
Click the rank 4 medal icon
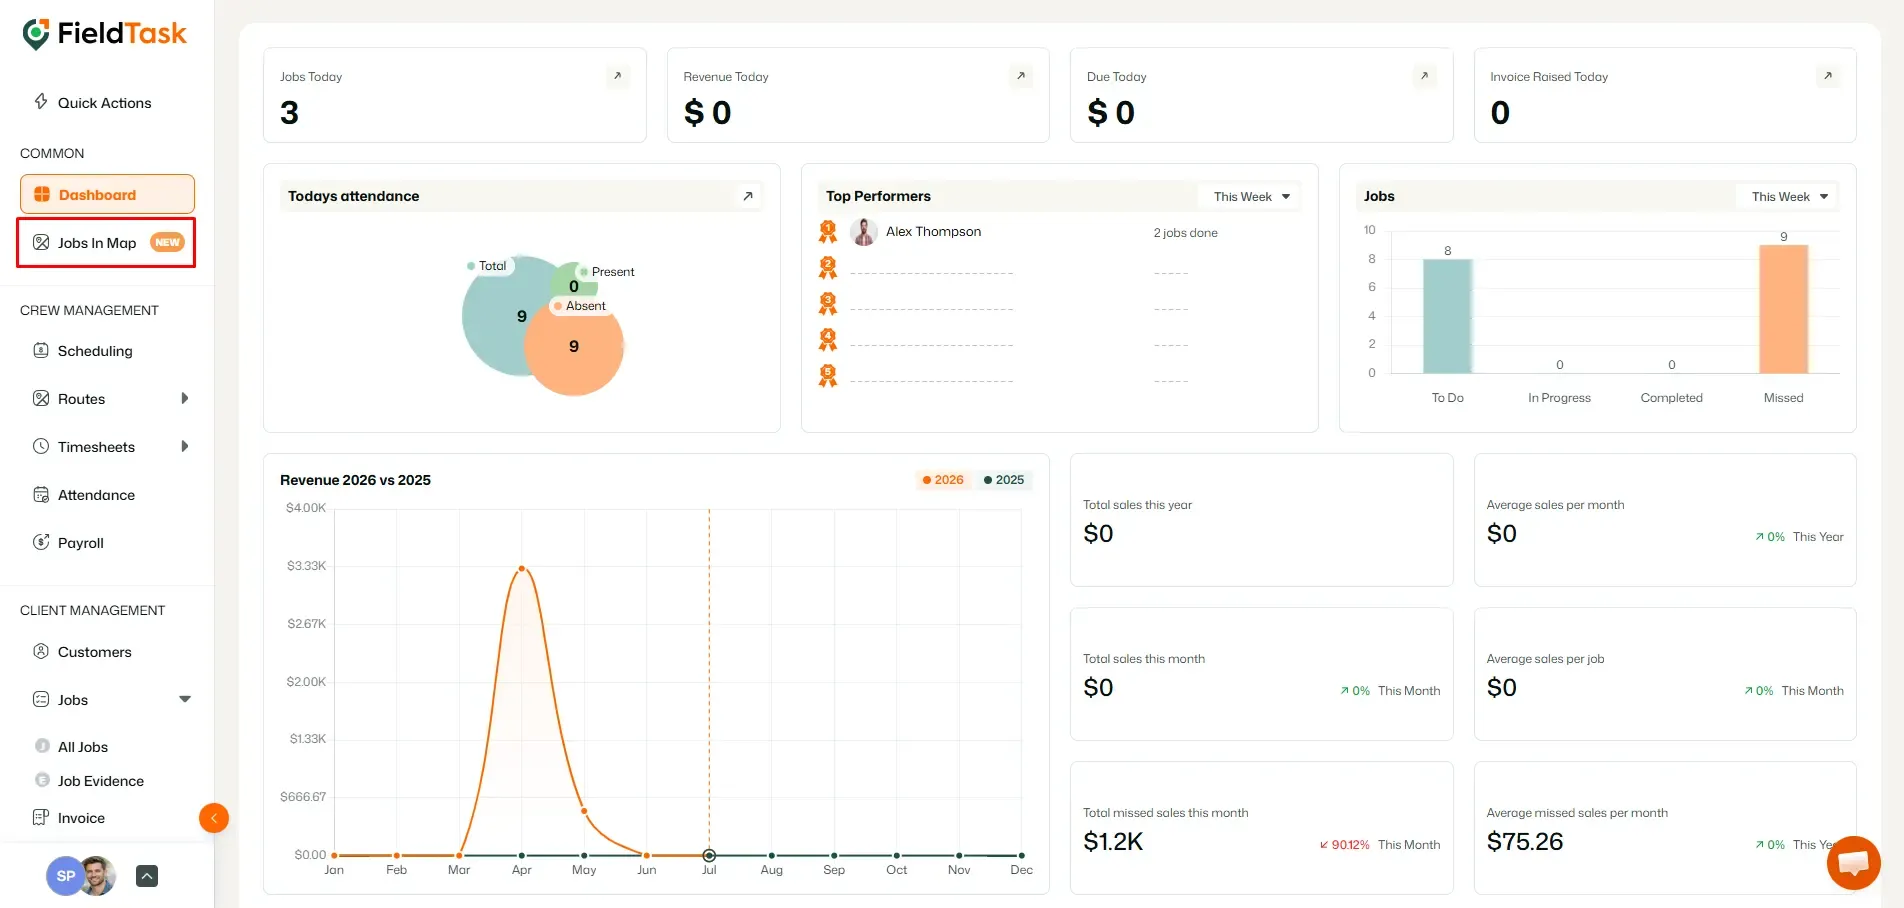tap(828, 340)
